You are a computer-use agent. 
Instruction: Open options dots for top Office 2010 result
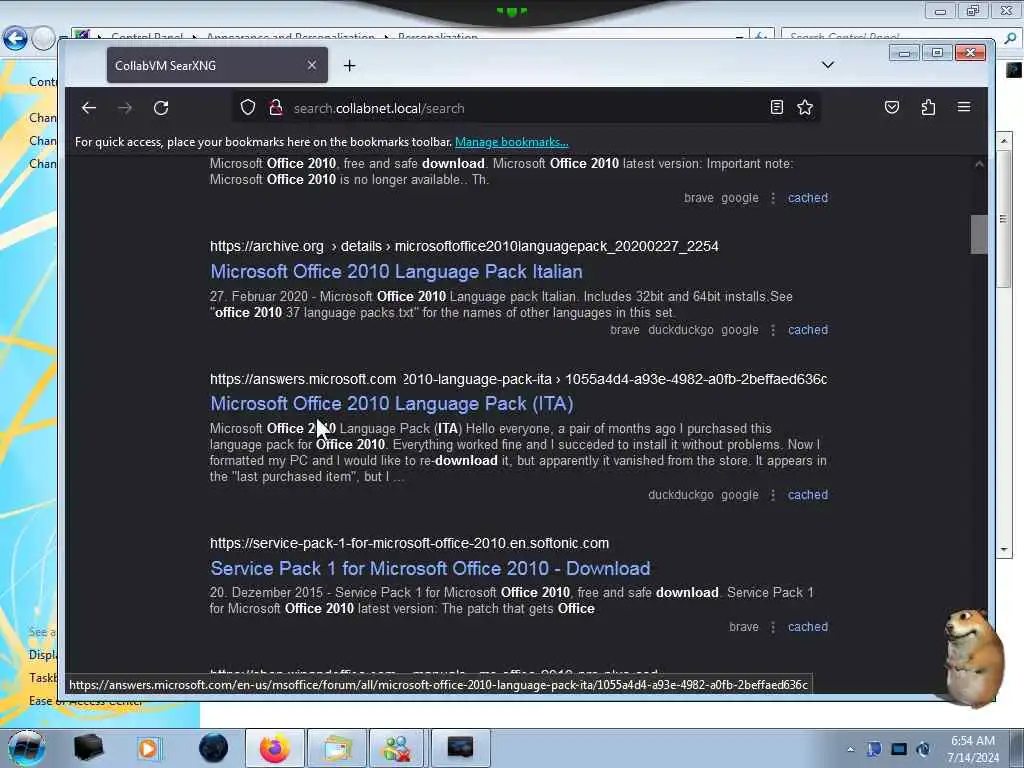click(773, 197)
